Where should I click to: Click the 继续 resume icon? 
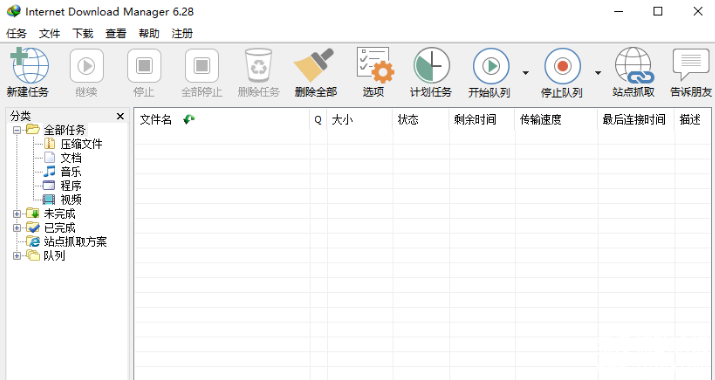pos(86,66)
